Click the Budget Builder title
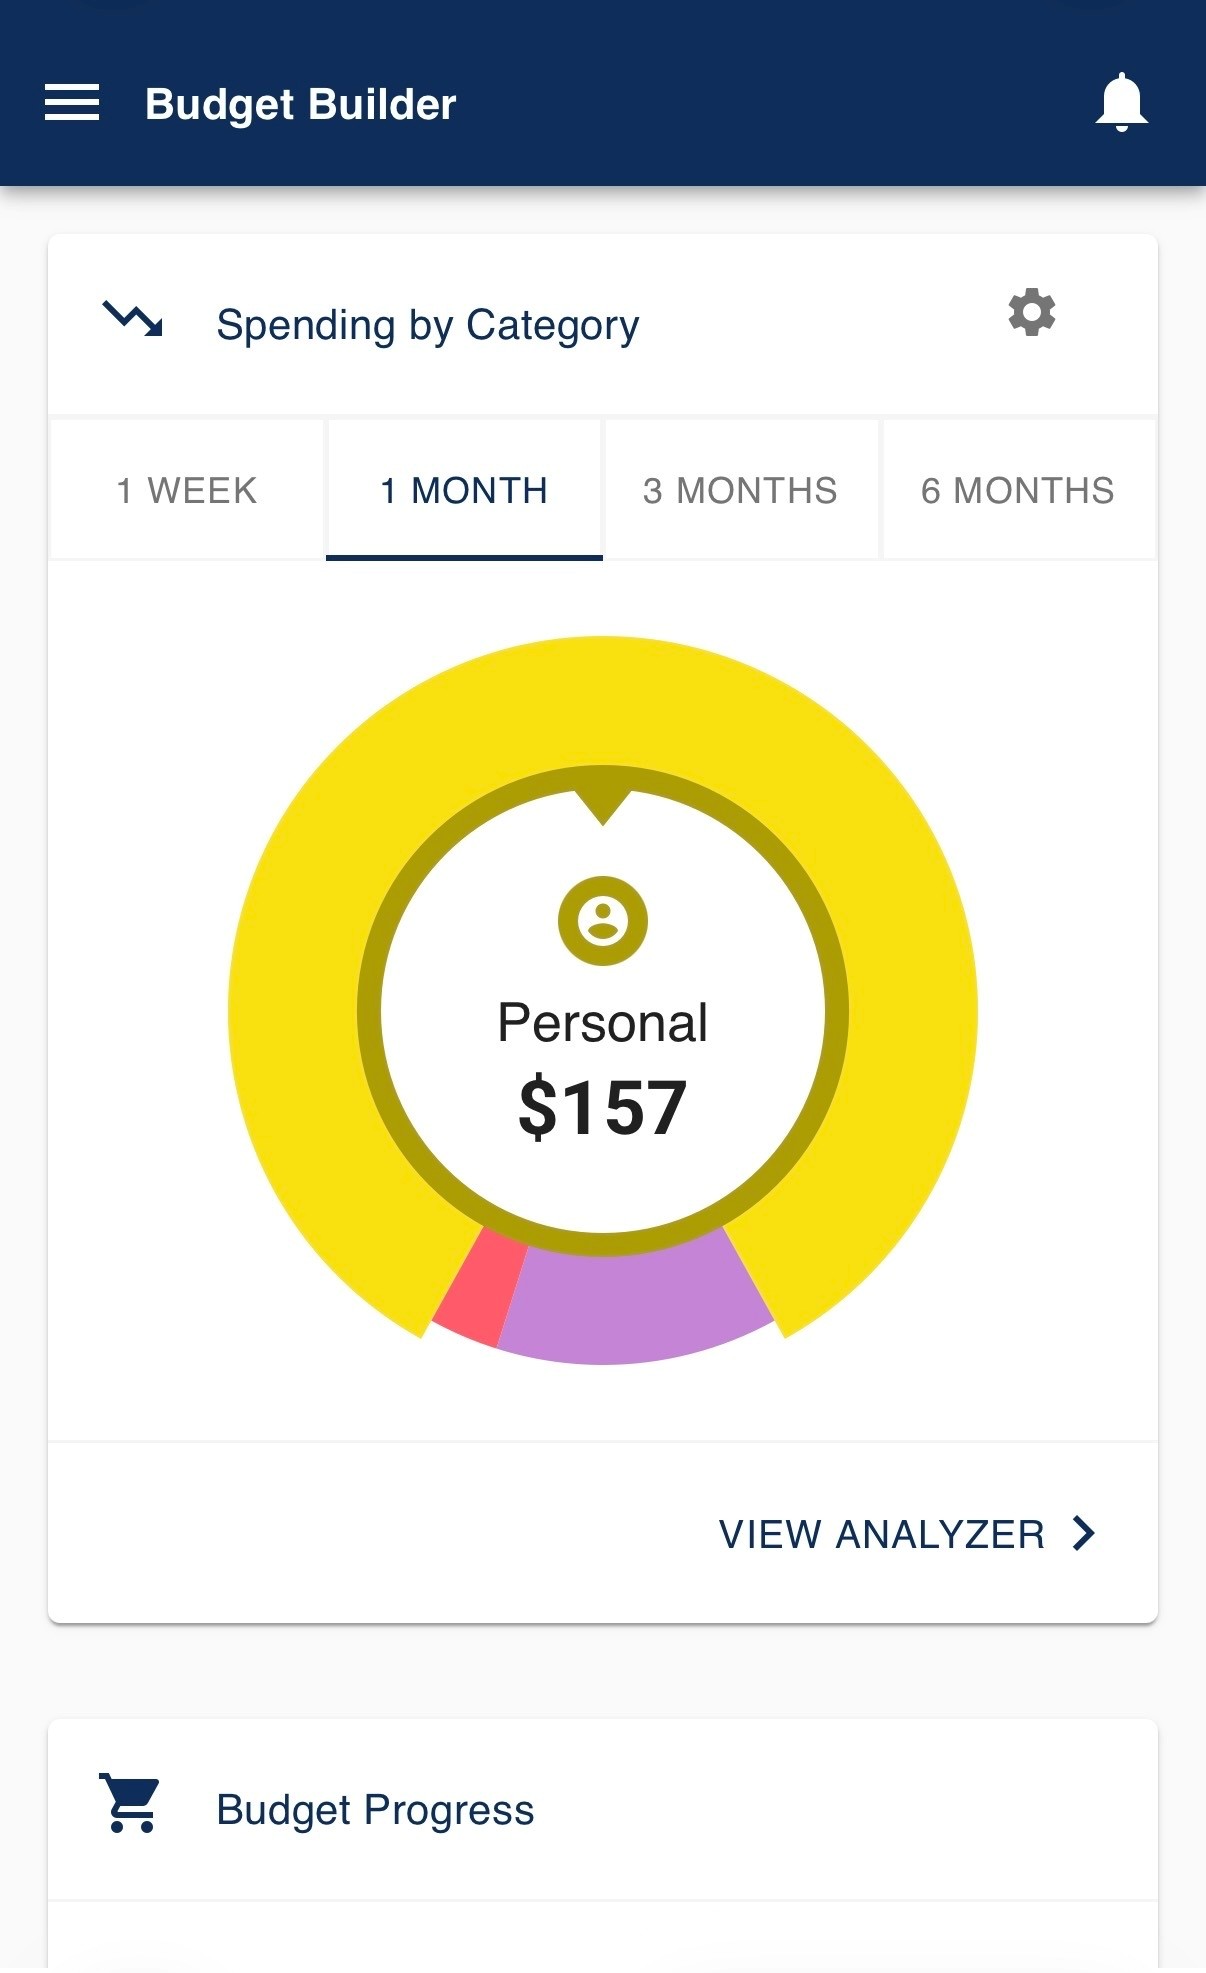Screen dimensions: 1206x1973 [301, 105]
